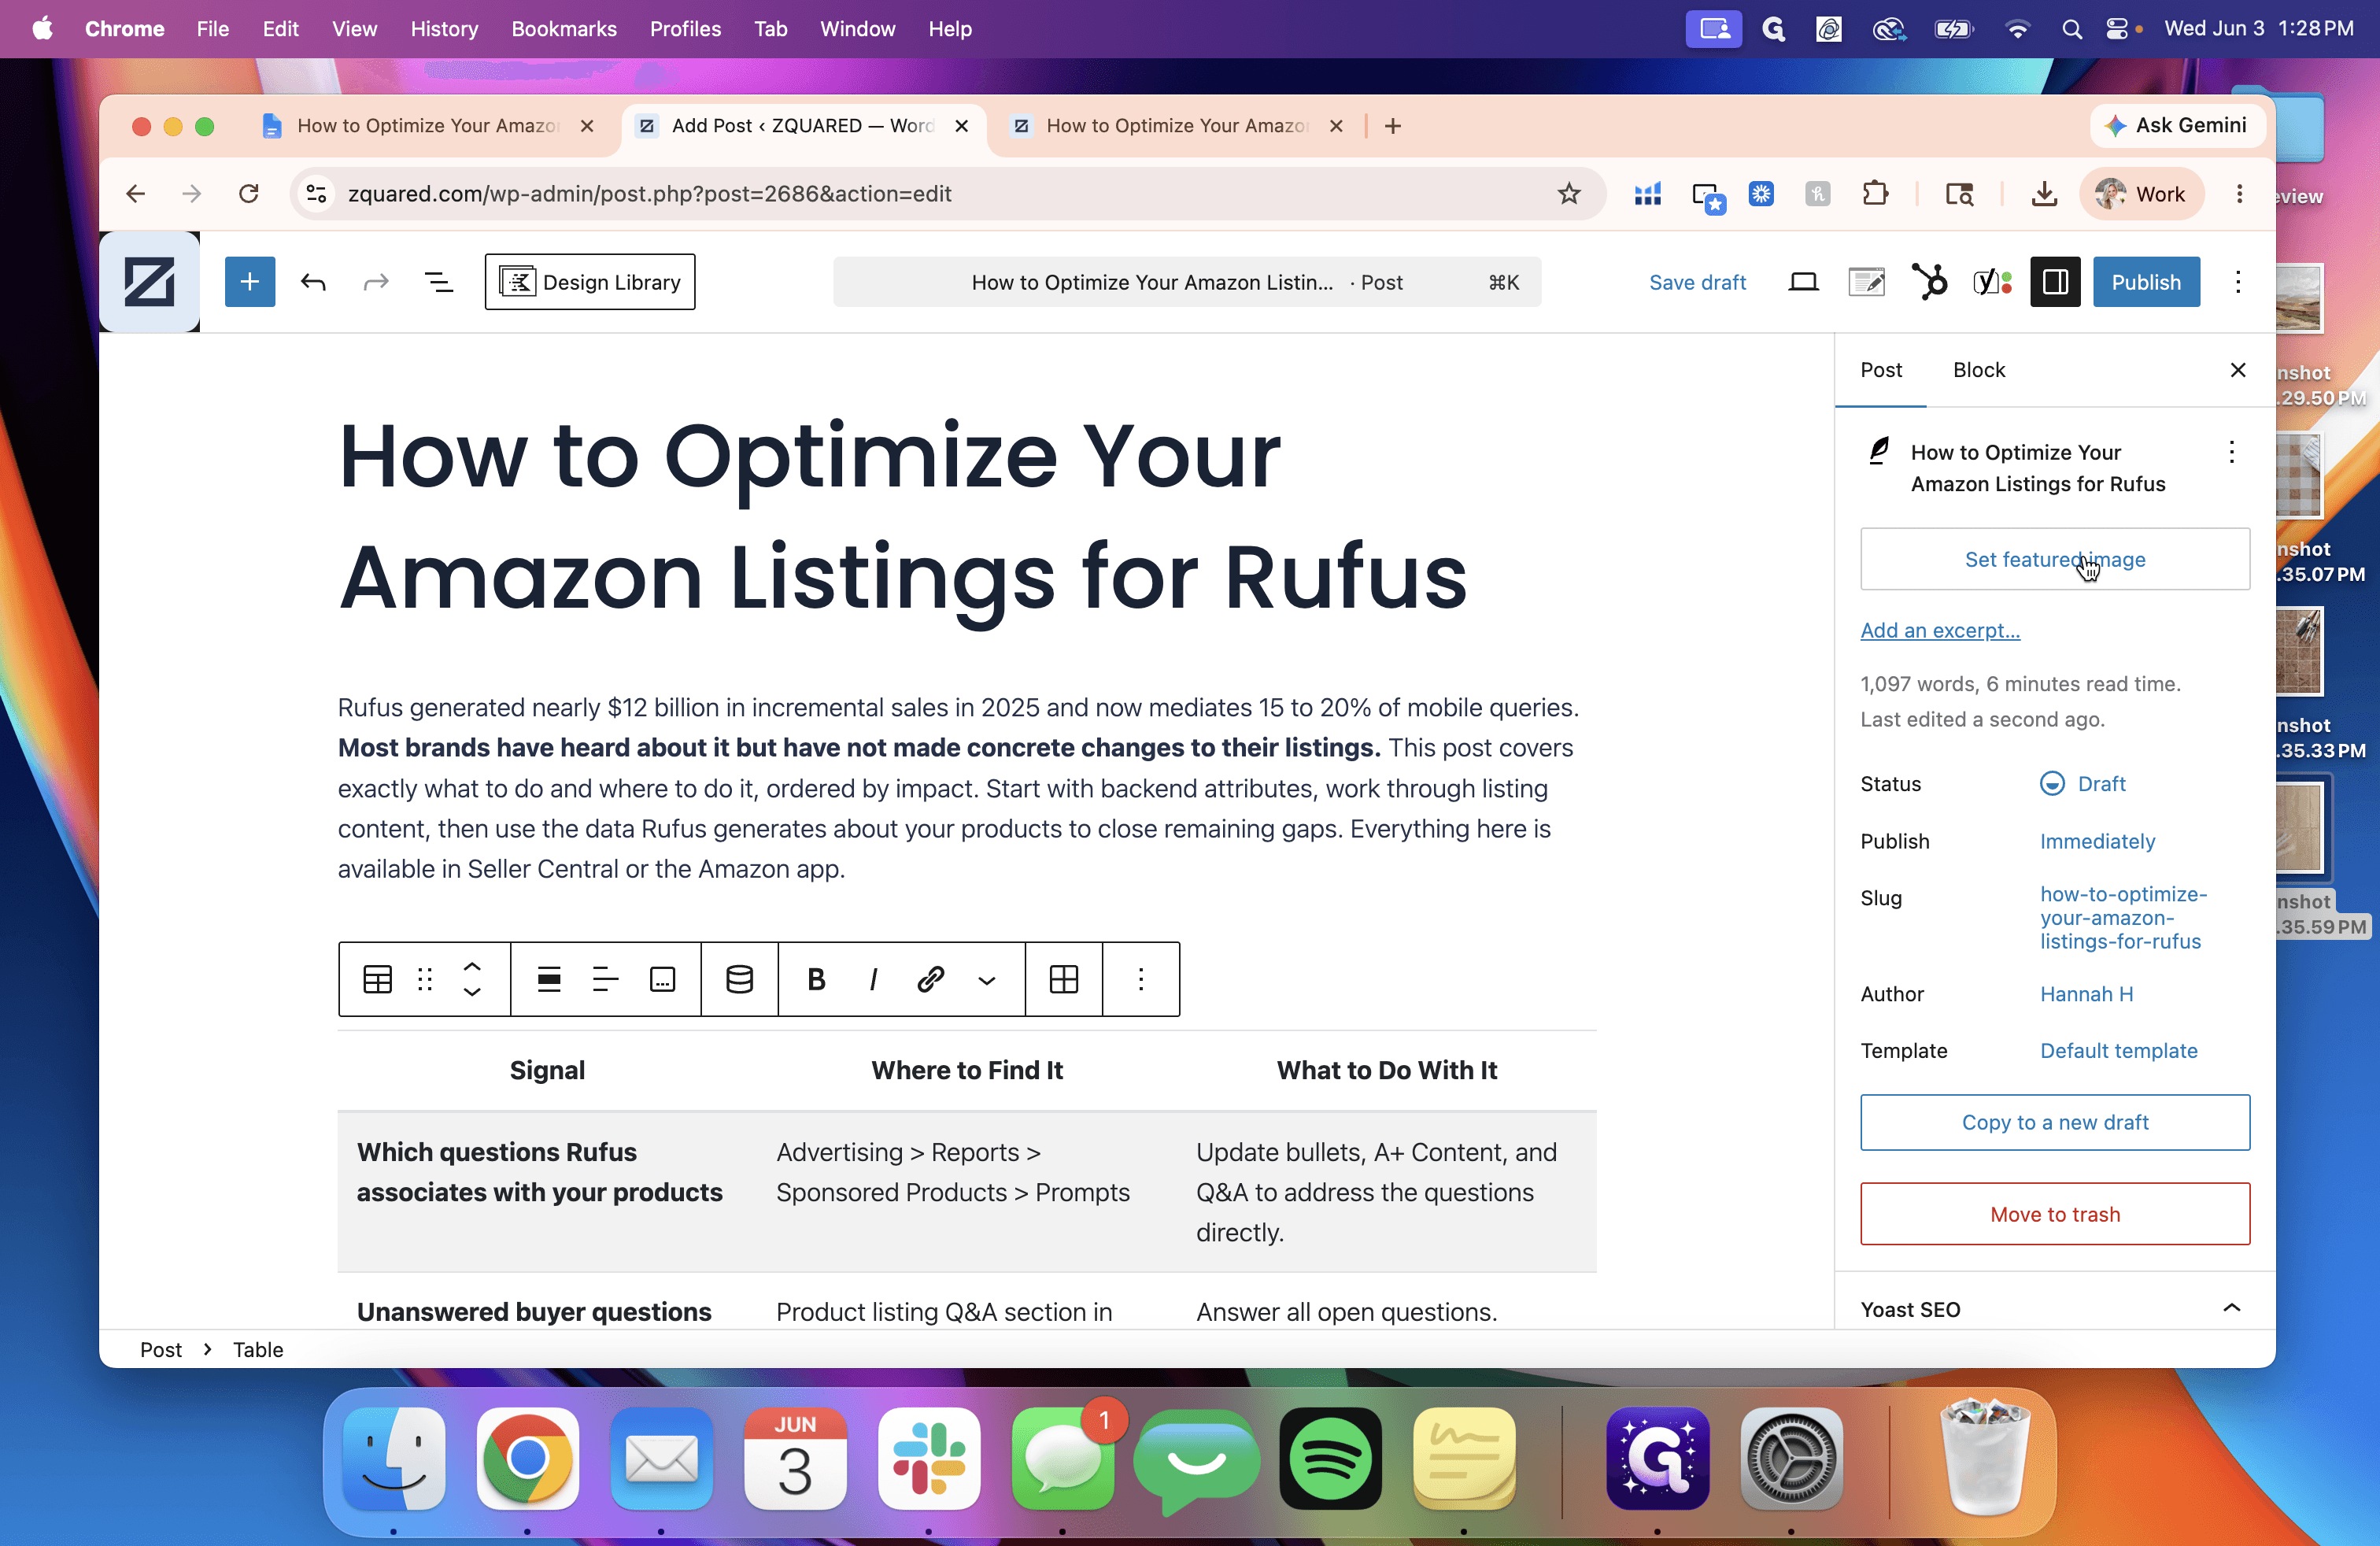The image size is (2380, 1546).
Task: Open the Draft status dropdown
Action: (x=2083, y=784)
